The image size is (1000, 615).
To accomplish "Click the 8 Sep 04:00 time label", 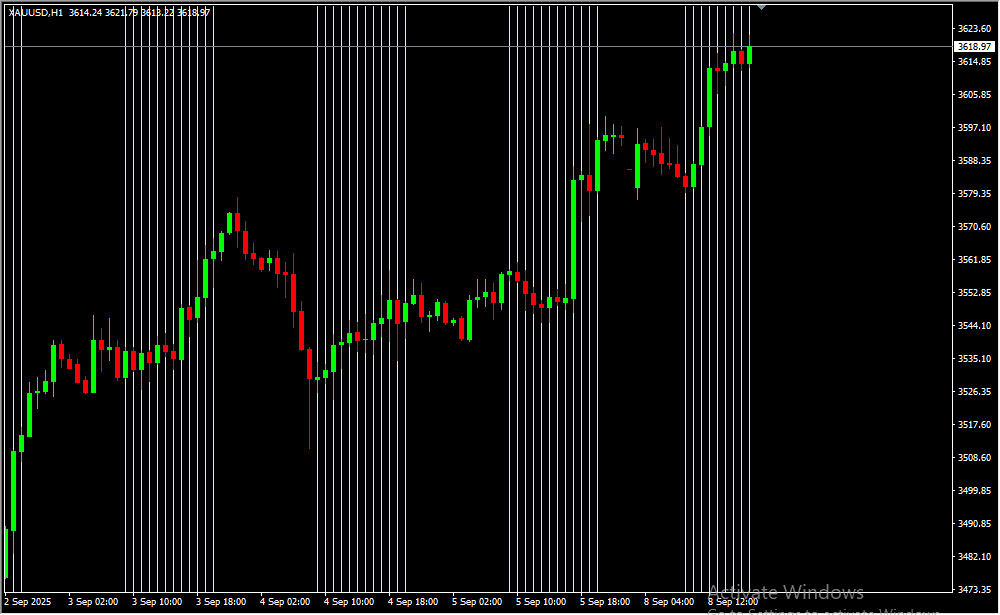I will [669, 602].
